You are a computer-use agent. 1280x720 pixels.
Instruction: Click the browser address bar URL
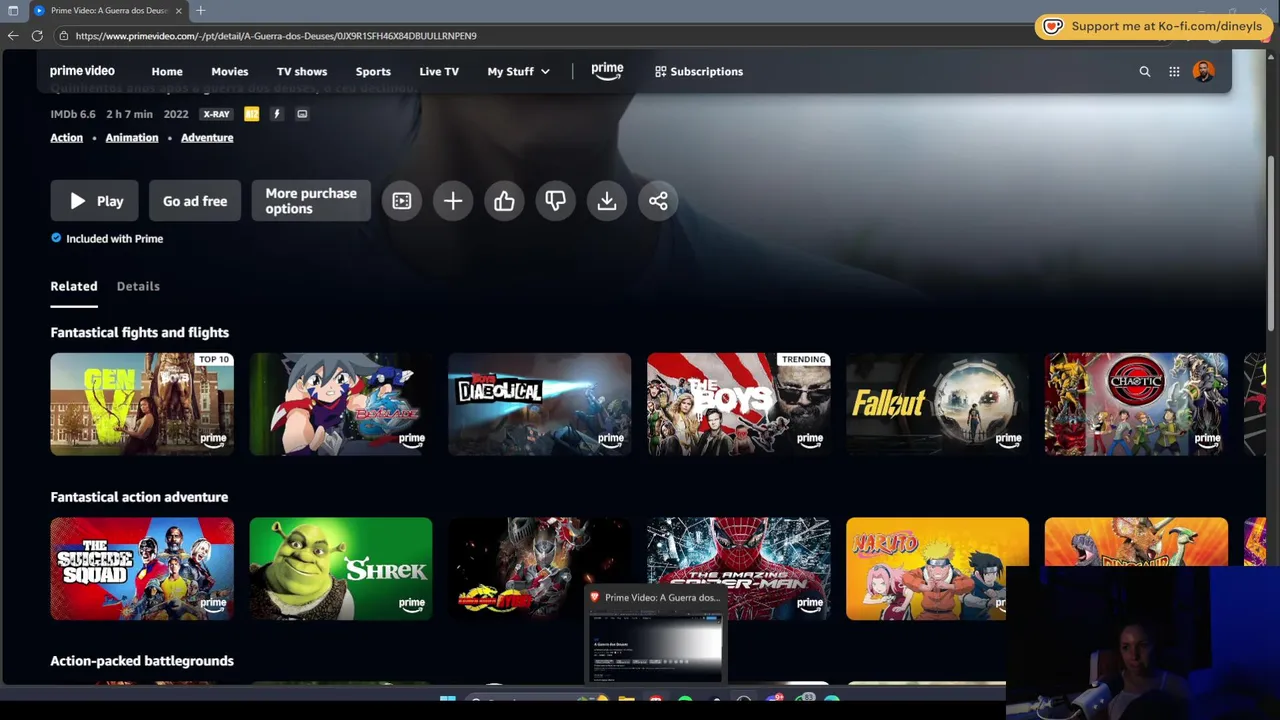coord(275,35)
